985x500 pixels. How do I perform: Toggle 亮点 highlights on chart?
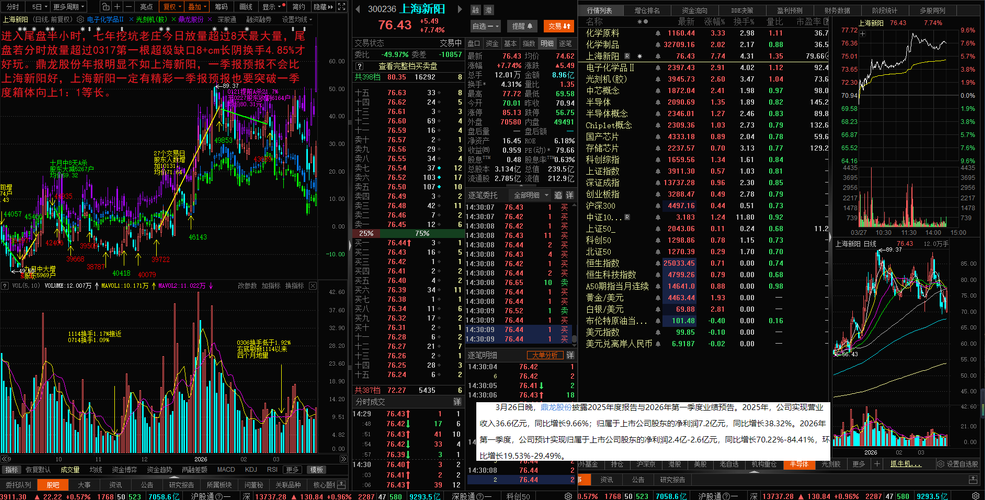pyautogui.click(x=146, y=7)
